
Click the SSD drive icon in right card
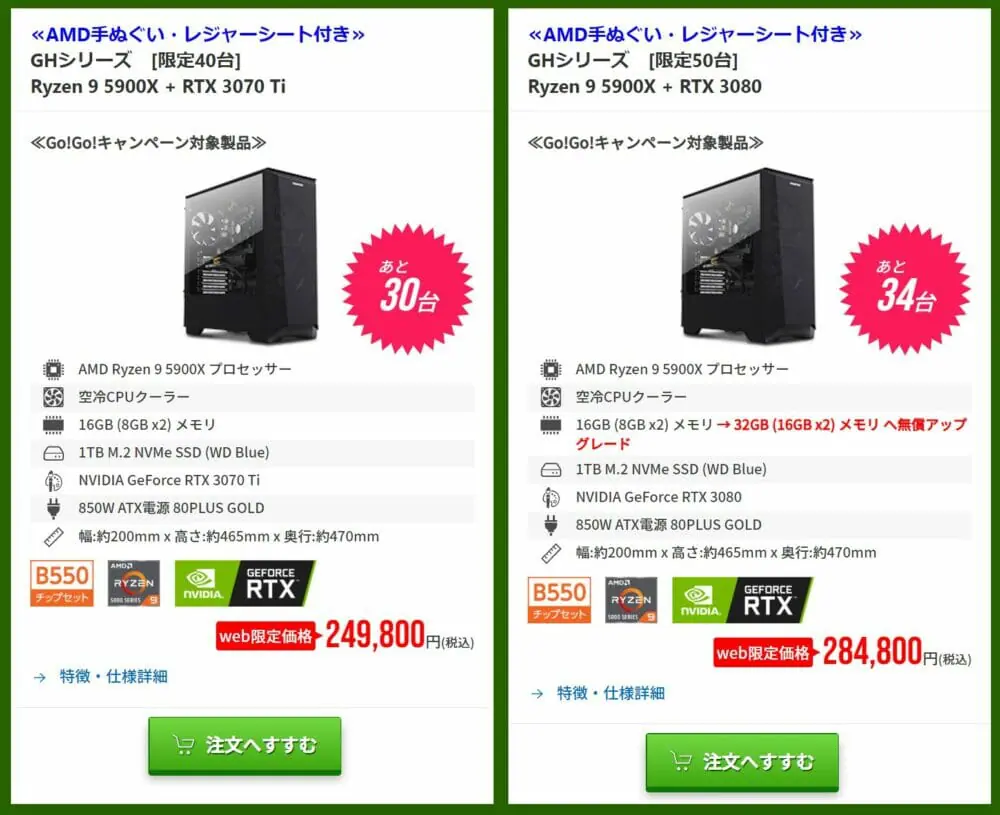coord(551,470)
